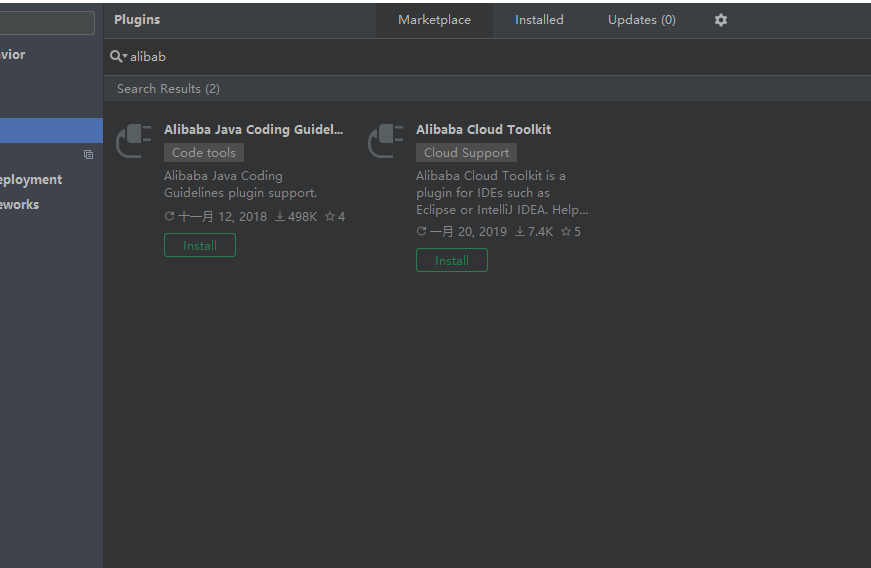This screenshot has height=568, width=871.
Task: Select the Frameworks item in settings sidebar
Action: pos(19,205)
